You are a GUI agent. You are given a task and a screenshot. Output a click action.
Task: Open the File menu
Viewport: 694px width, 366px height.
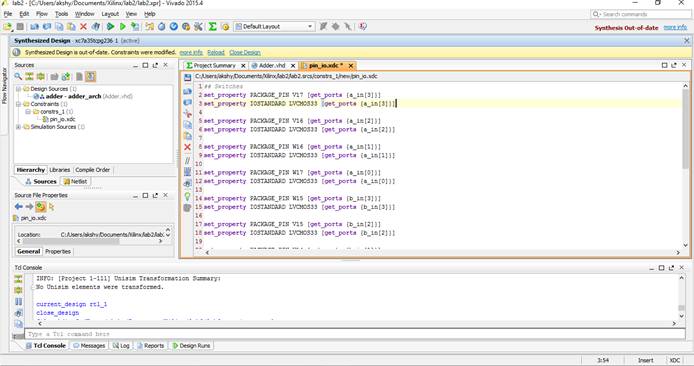click(8, 14)
